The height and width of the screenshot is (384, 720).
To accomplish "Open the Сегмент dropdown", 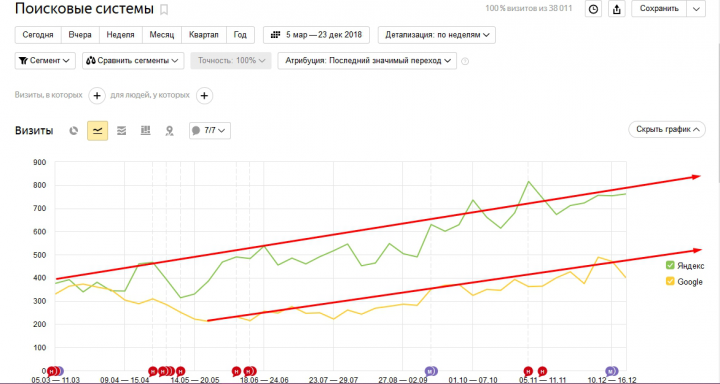I will click(45, 61).
